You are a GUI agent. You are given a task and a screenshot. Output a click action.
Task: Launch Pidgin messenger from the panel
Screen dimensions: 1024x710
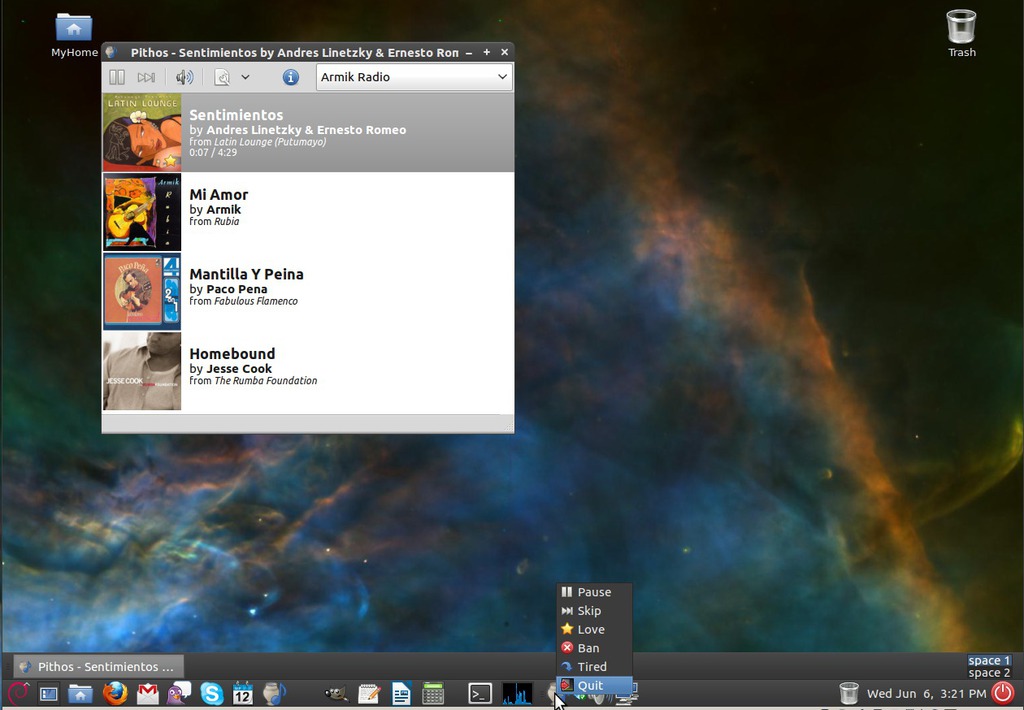click(x=179, y=693)
